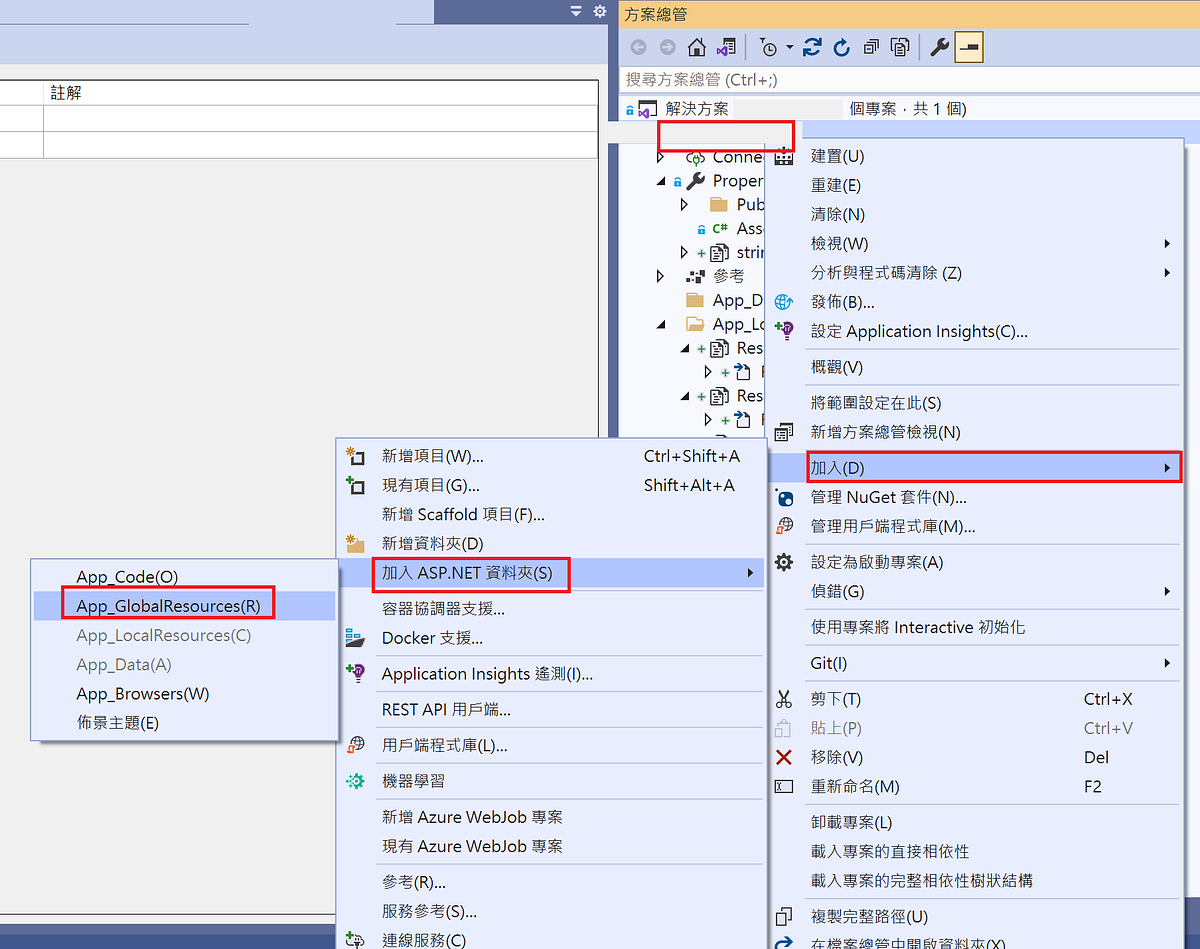Screen dimensions: 1200x949
Task: Click the Application Insights 遙測 icon
Action: [x=355, y=674]
